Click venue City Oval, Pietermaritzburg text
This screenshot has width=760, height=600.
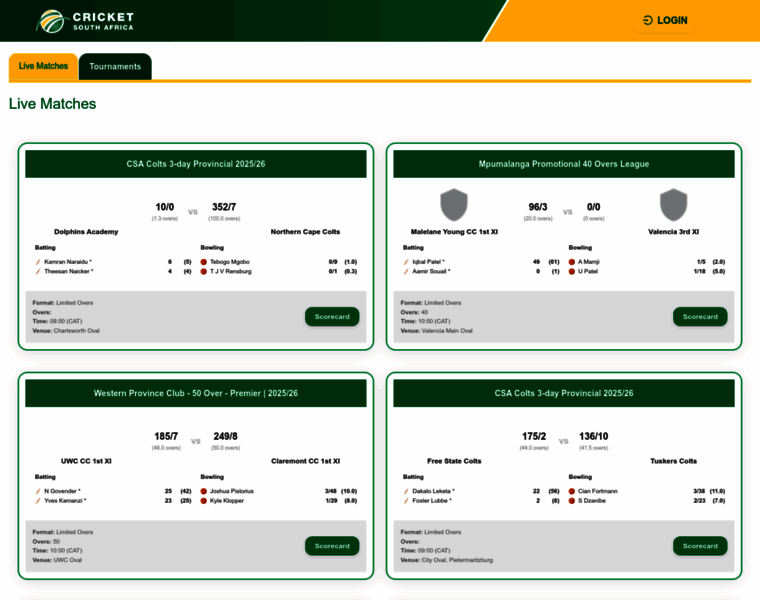tap(457, 560)
